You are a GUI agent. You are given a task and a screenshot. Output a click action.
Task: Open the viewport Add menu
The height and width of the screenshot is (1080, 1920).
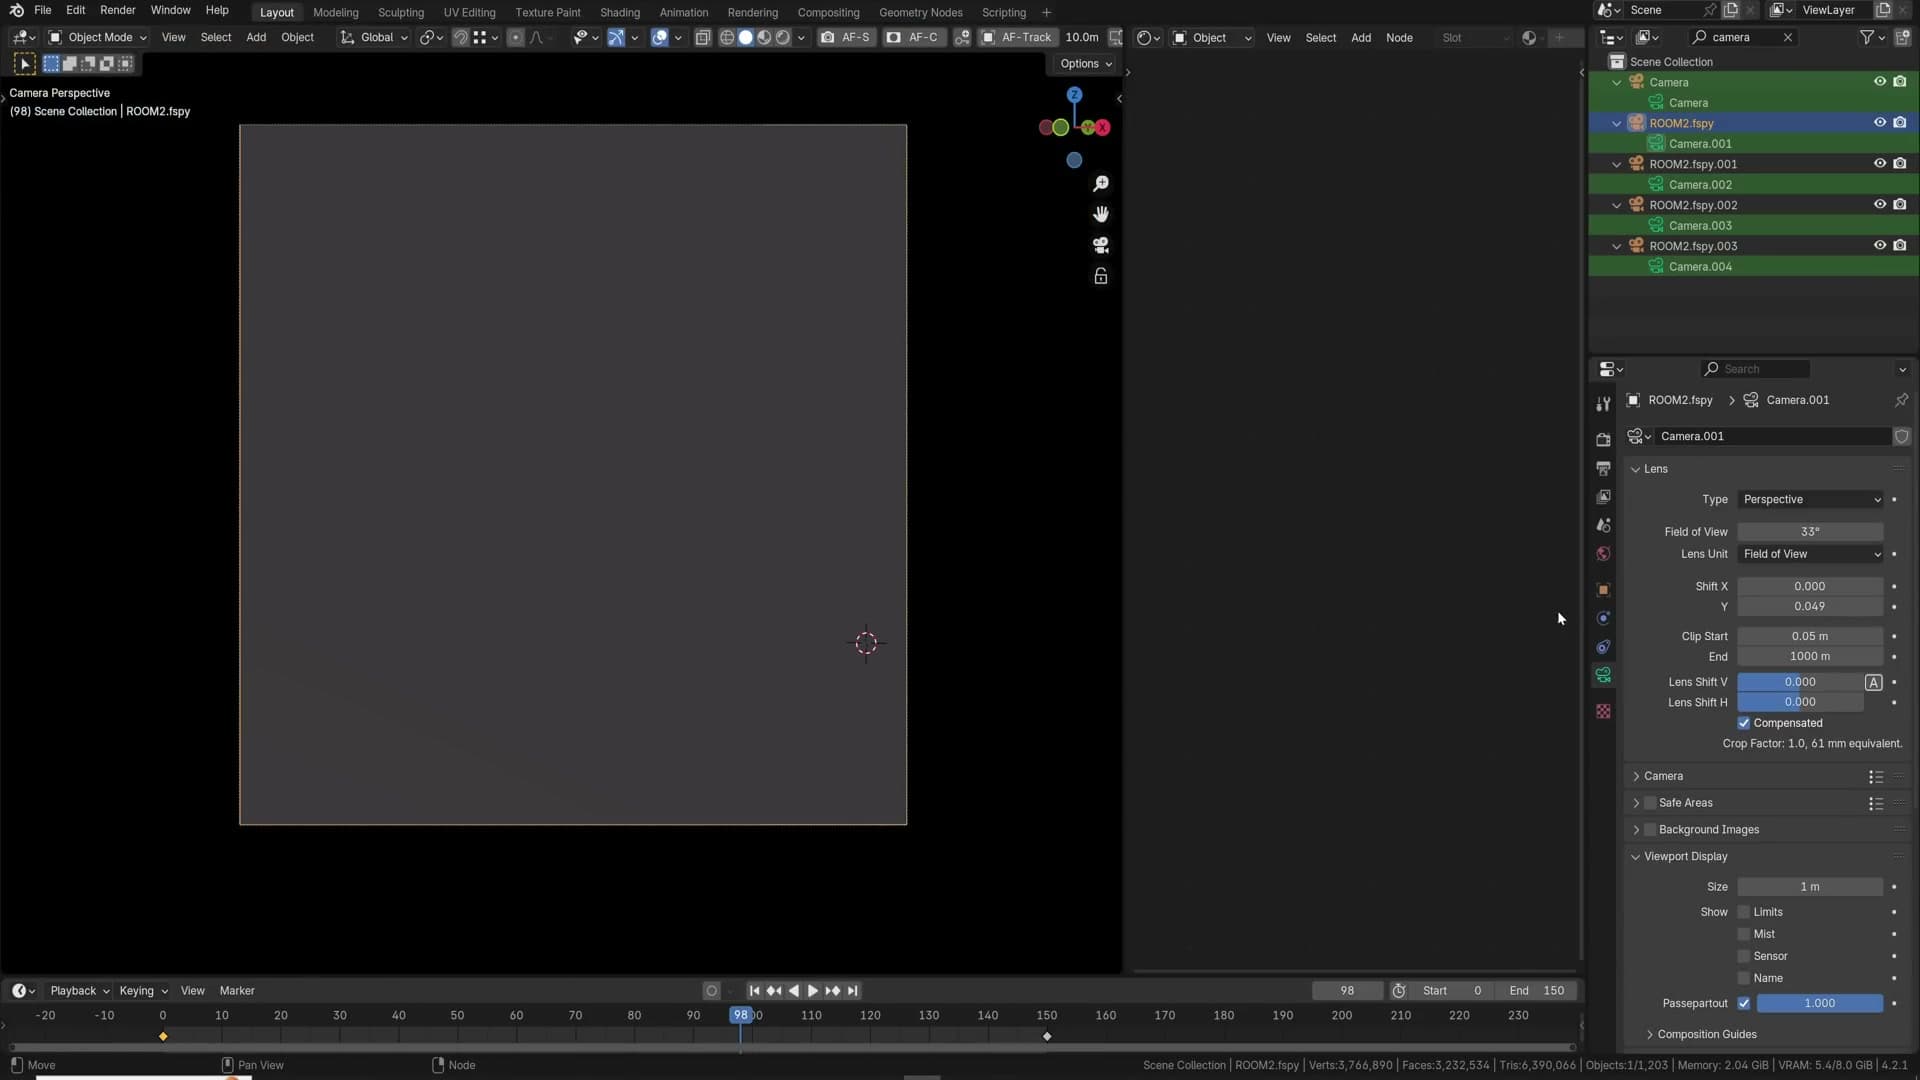(x=256, y=37)
